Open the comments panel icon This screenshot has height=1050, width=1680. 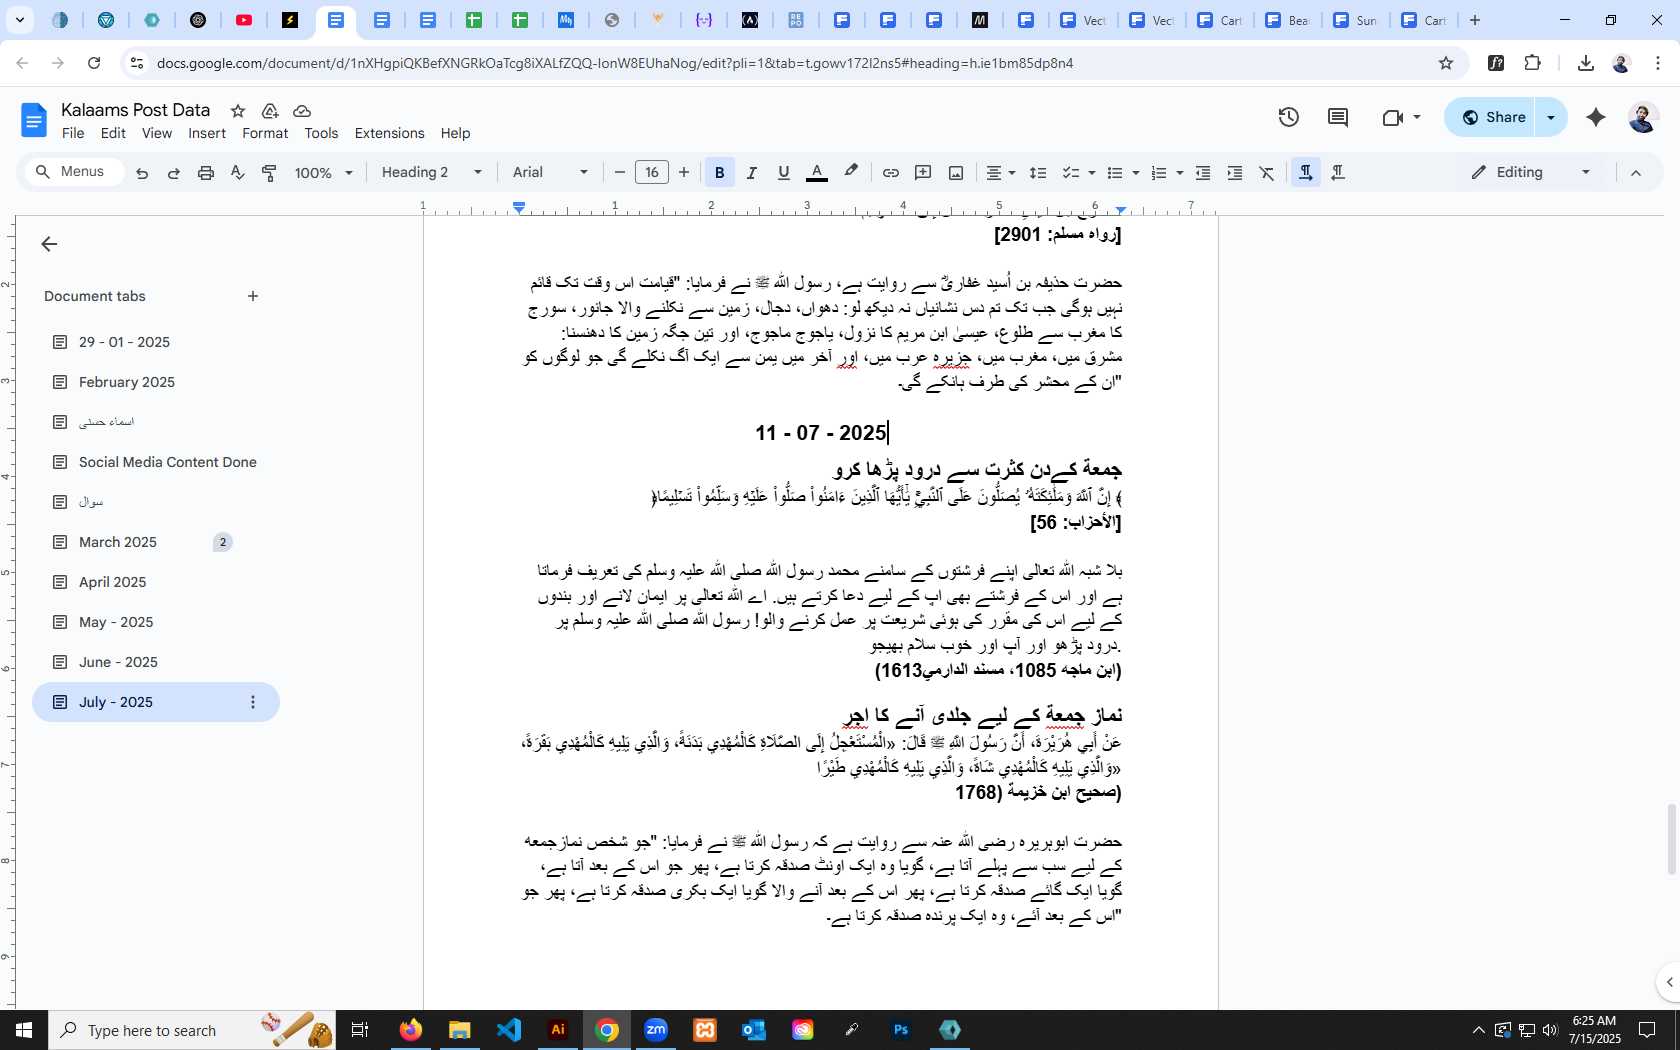click(1338, 117)
